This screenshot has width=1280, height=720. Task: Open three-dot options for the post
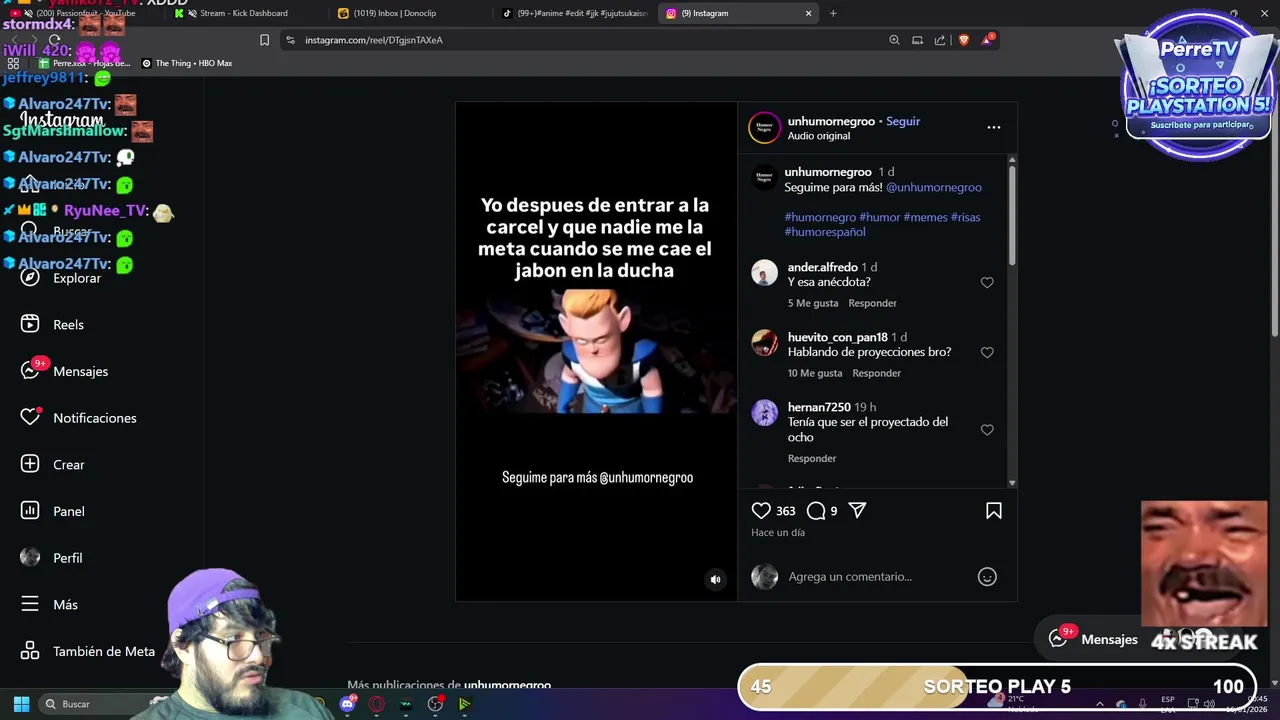[x=993, y=127]
